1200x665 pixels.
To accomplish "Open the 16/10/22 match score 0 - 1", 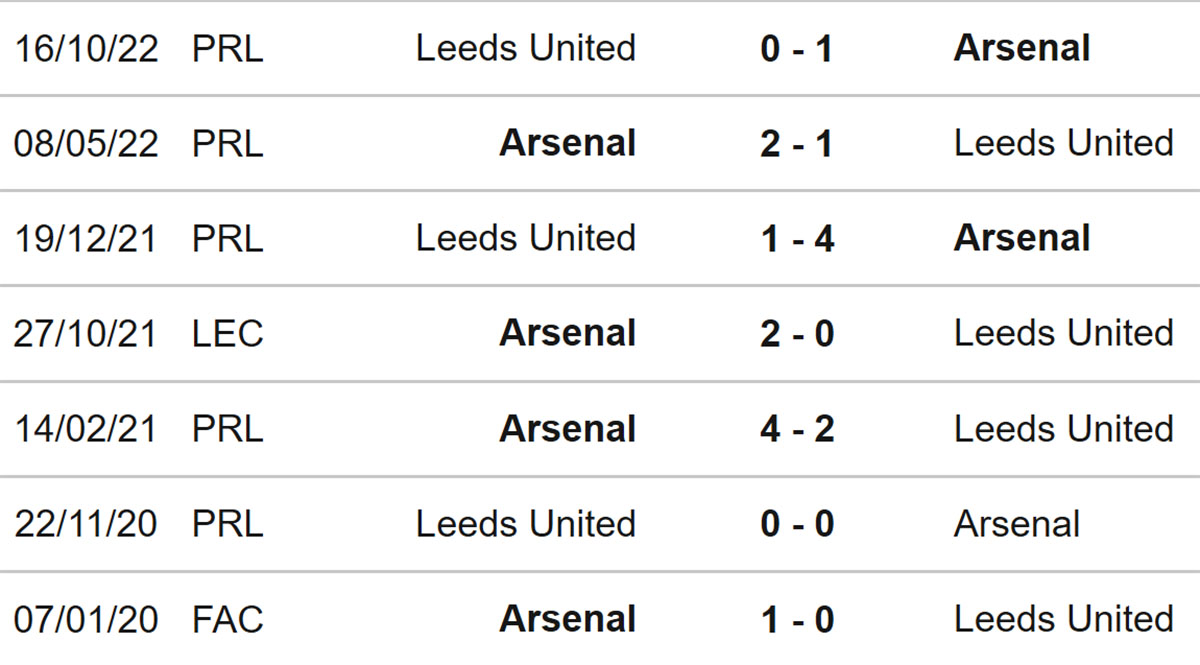I will (x=797, y=48).
